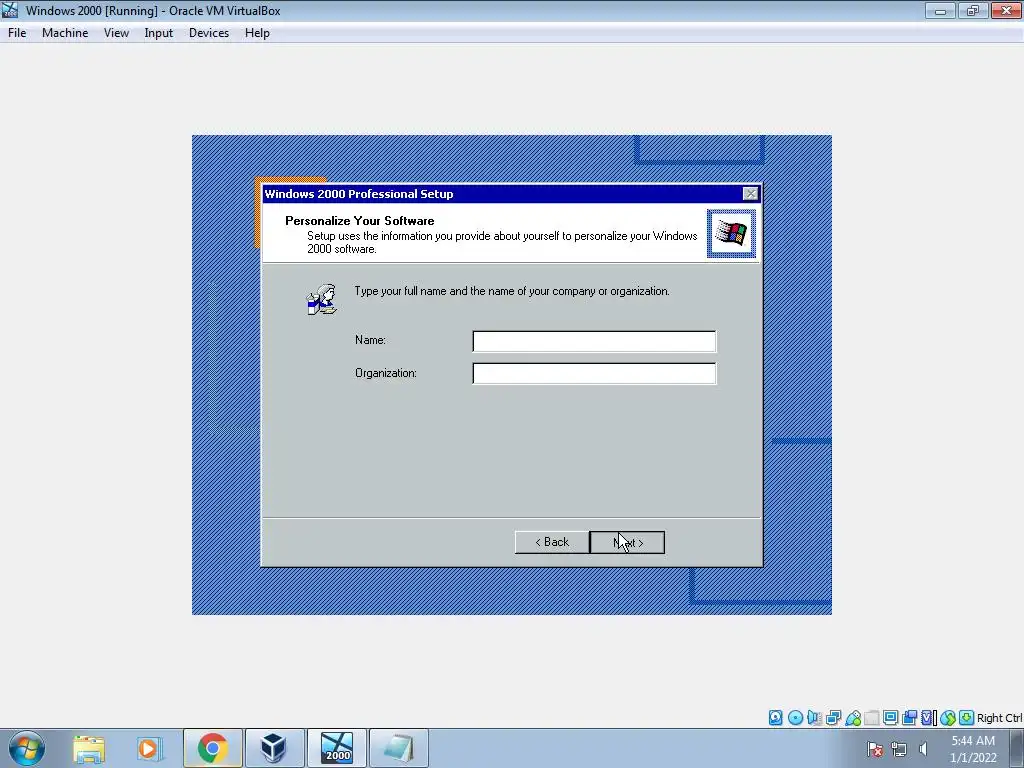Click the Show desktop strip
This screenshot has height=768, width=1024.
1017,748
